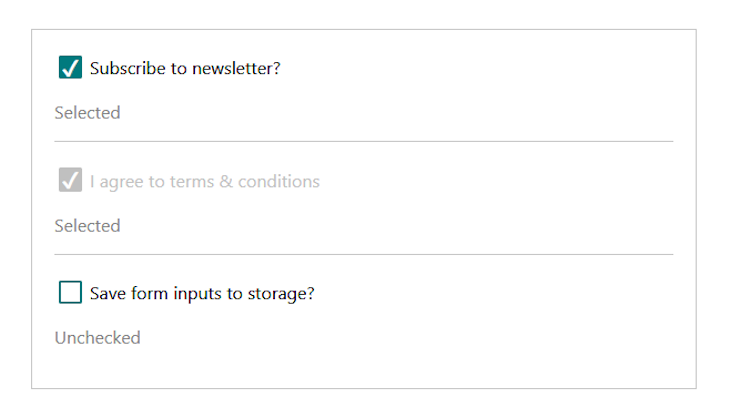Click the "Selected" status under terms & conditions
The width and height of the screenshot is (730, 418).
coord(87,226)
